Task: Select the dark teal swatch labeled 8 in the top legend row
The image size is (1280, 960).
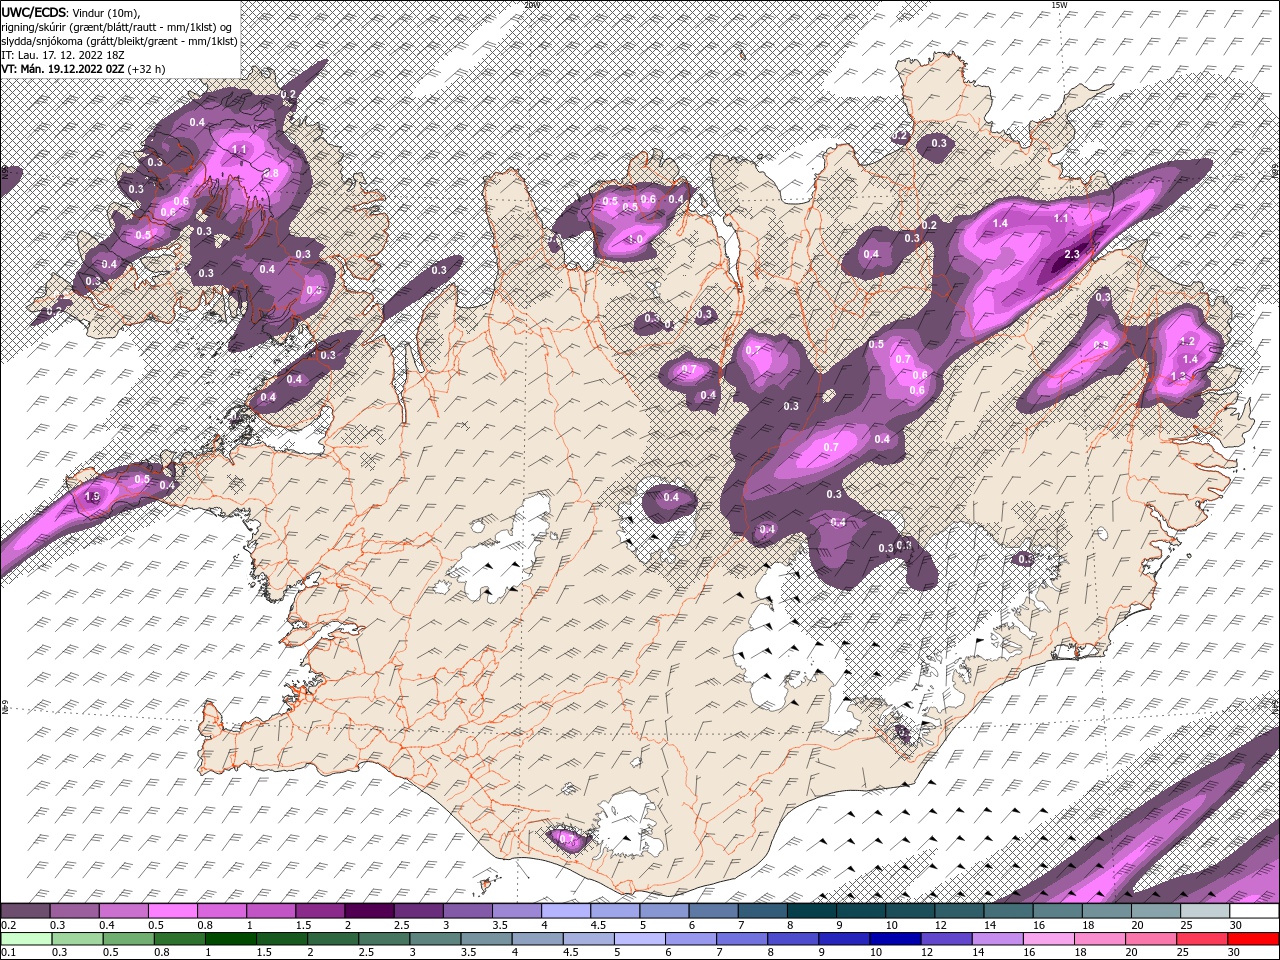Action: pos(812,911)
